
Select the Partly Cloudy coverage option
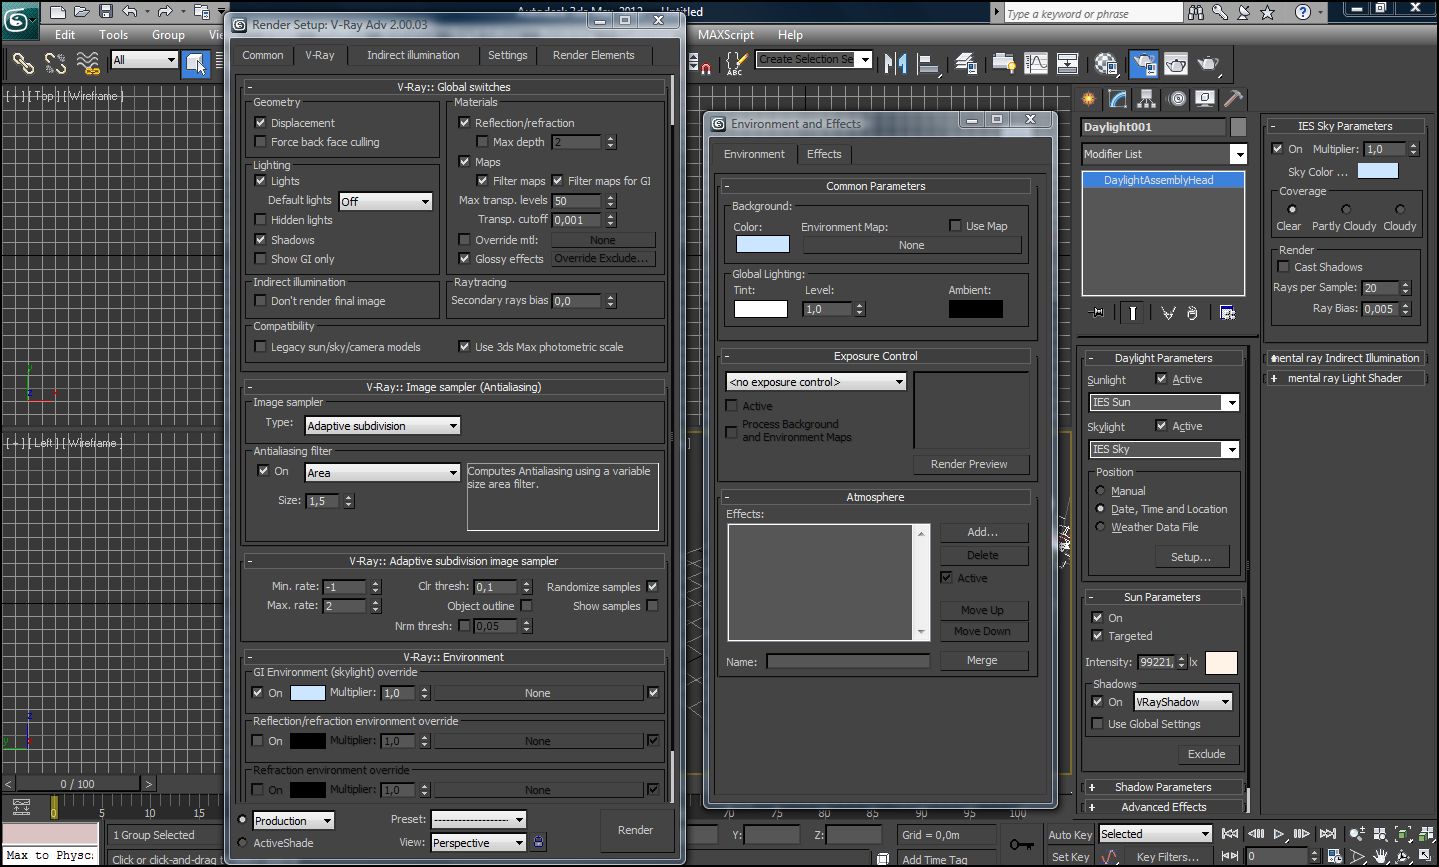coord(1346,209)
